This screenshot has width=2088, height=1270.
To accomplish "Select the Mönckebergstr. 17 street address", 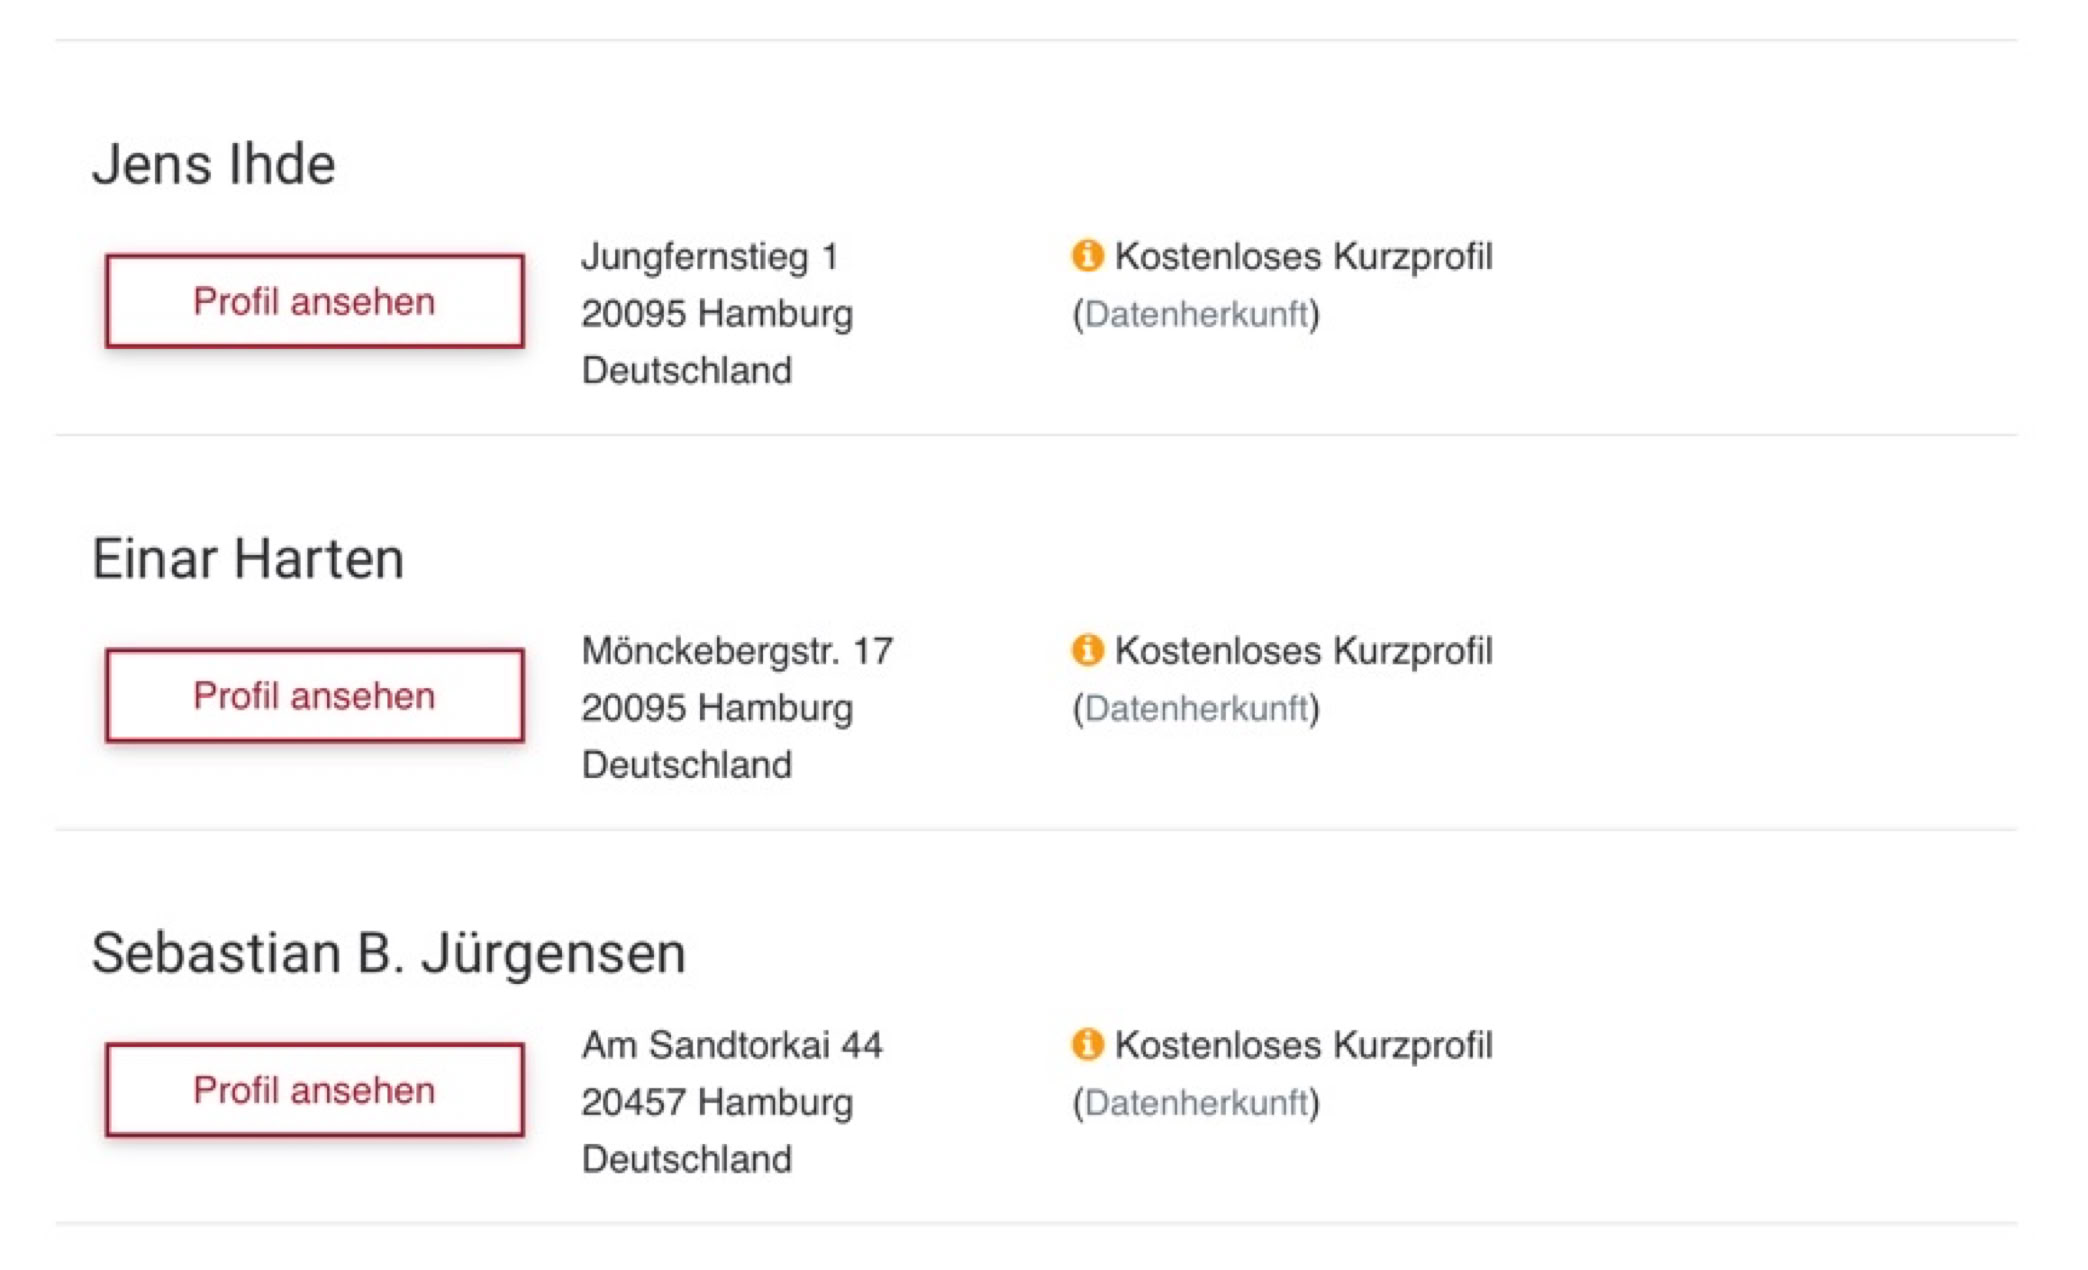I will click(x=737, y=651).
